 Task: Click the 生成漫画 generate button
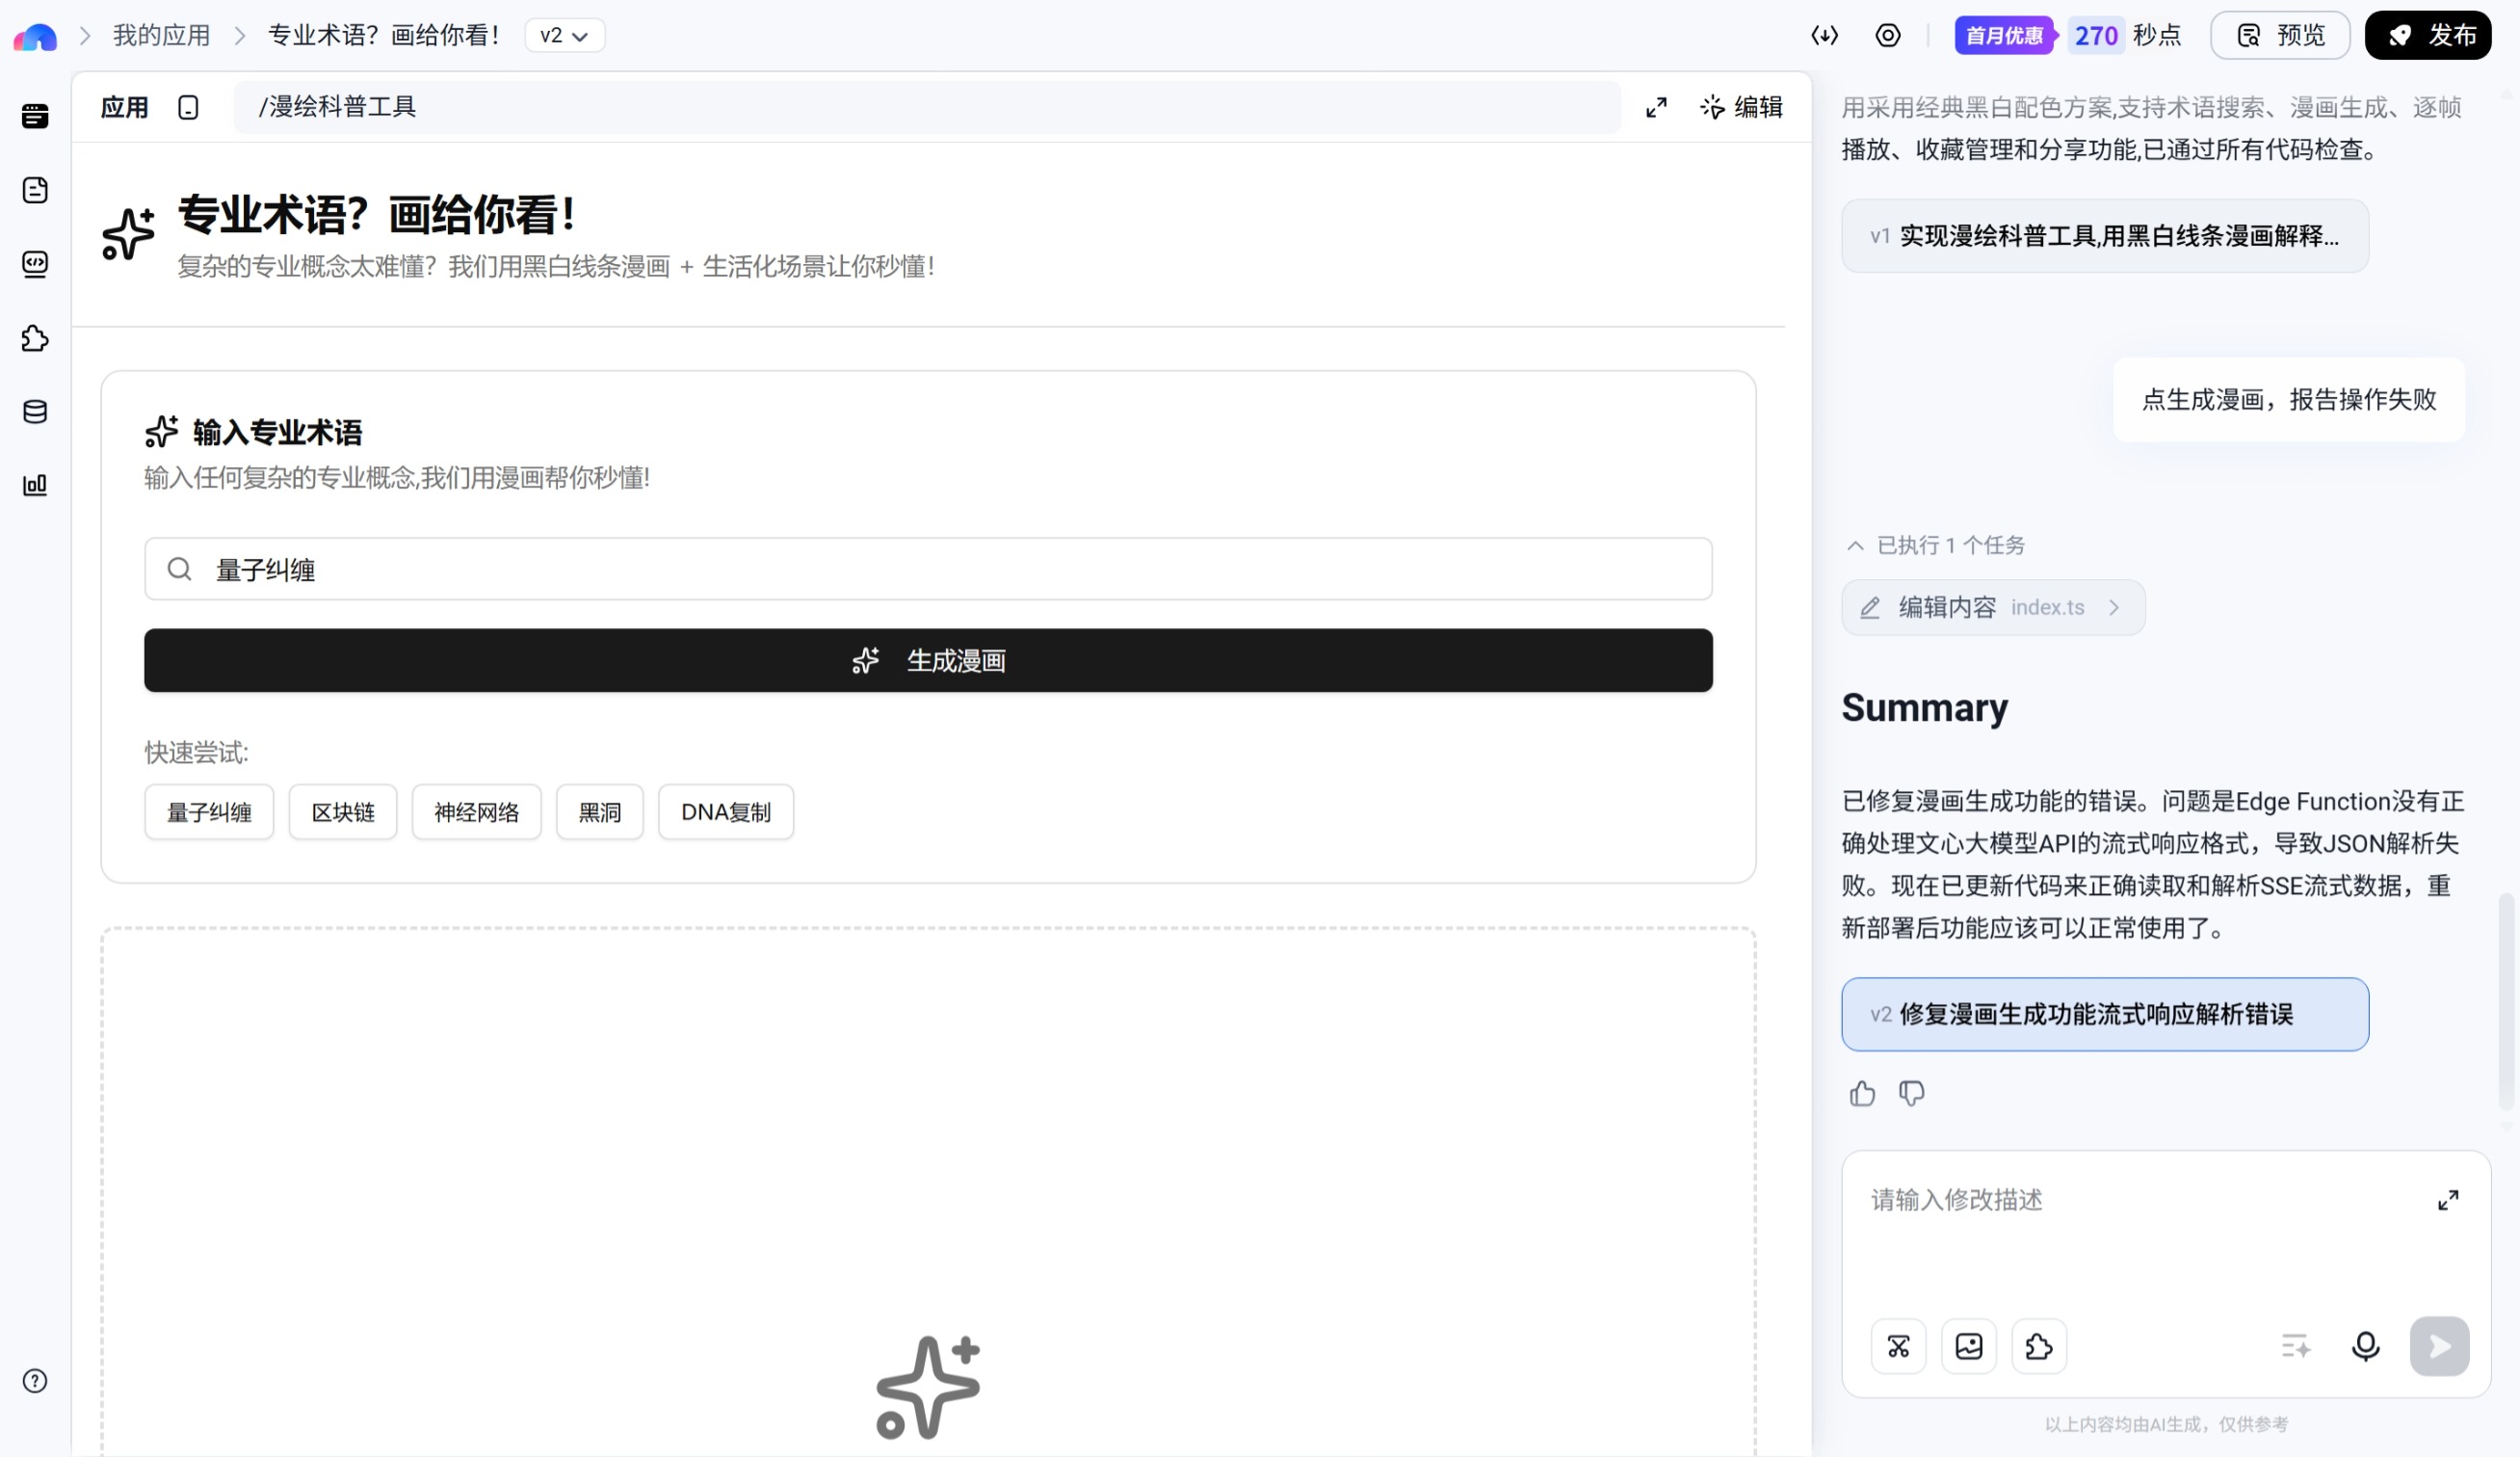coord(928,660)
